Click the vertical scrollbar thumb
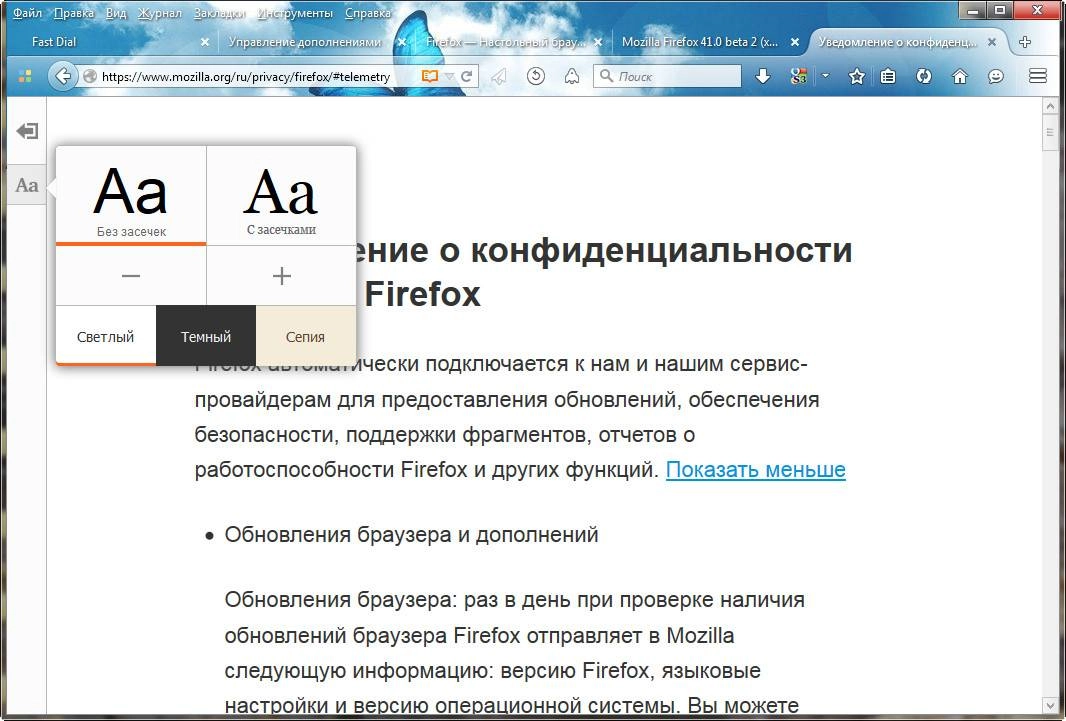This screenshot has width=1066, height=721. [1049, 133]
